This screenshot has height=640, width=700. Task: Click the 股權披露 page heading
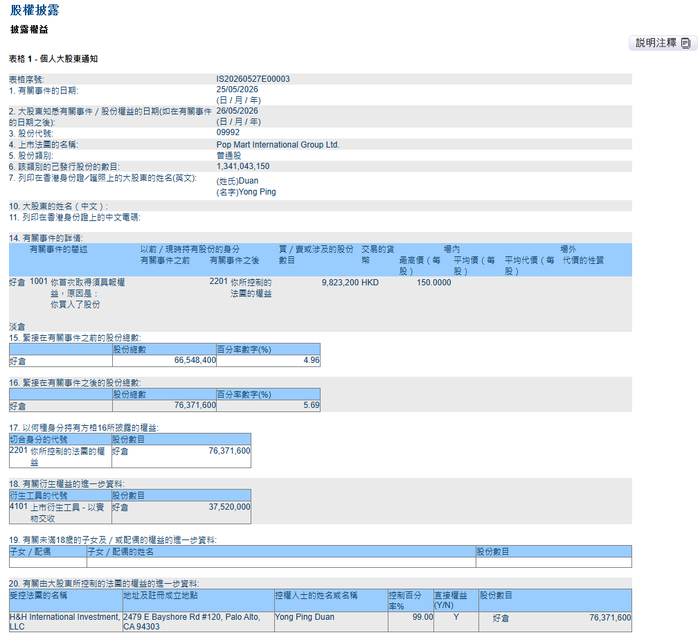(x=35, y=10)
